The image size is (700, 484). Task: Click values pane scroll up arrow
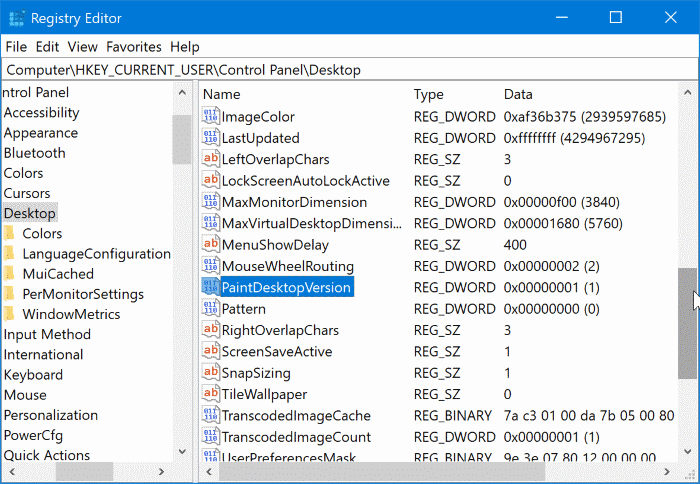[688, 93]
